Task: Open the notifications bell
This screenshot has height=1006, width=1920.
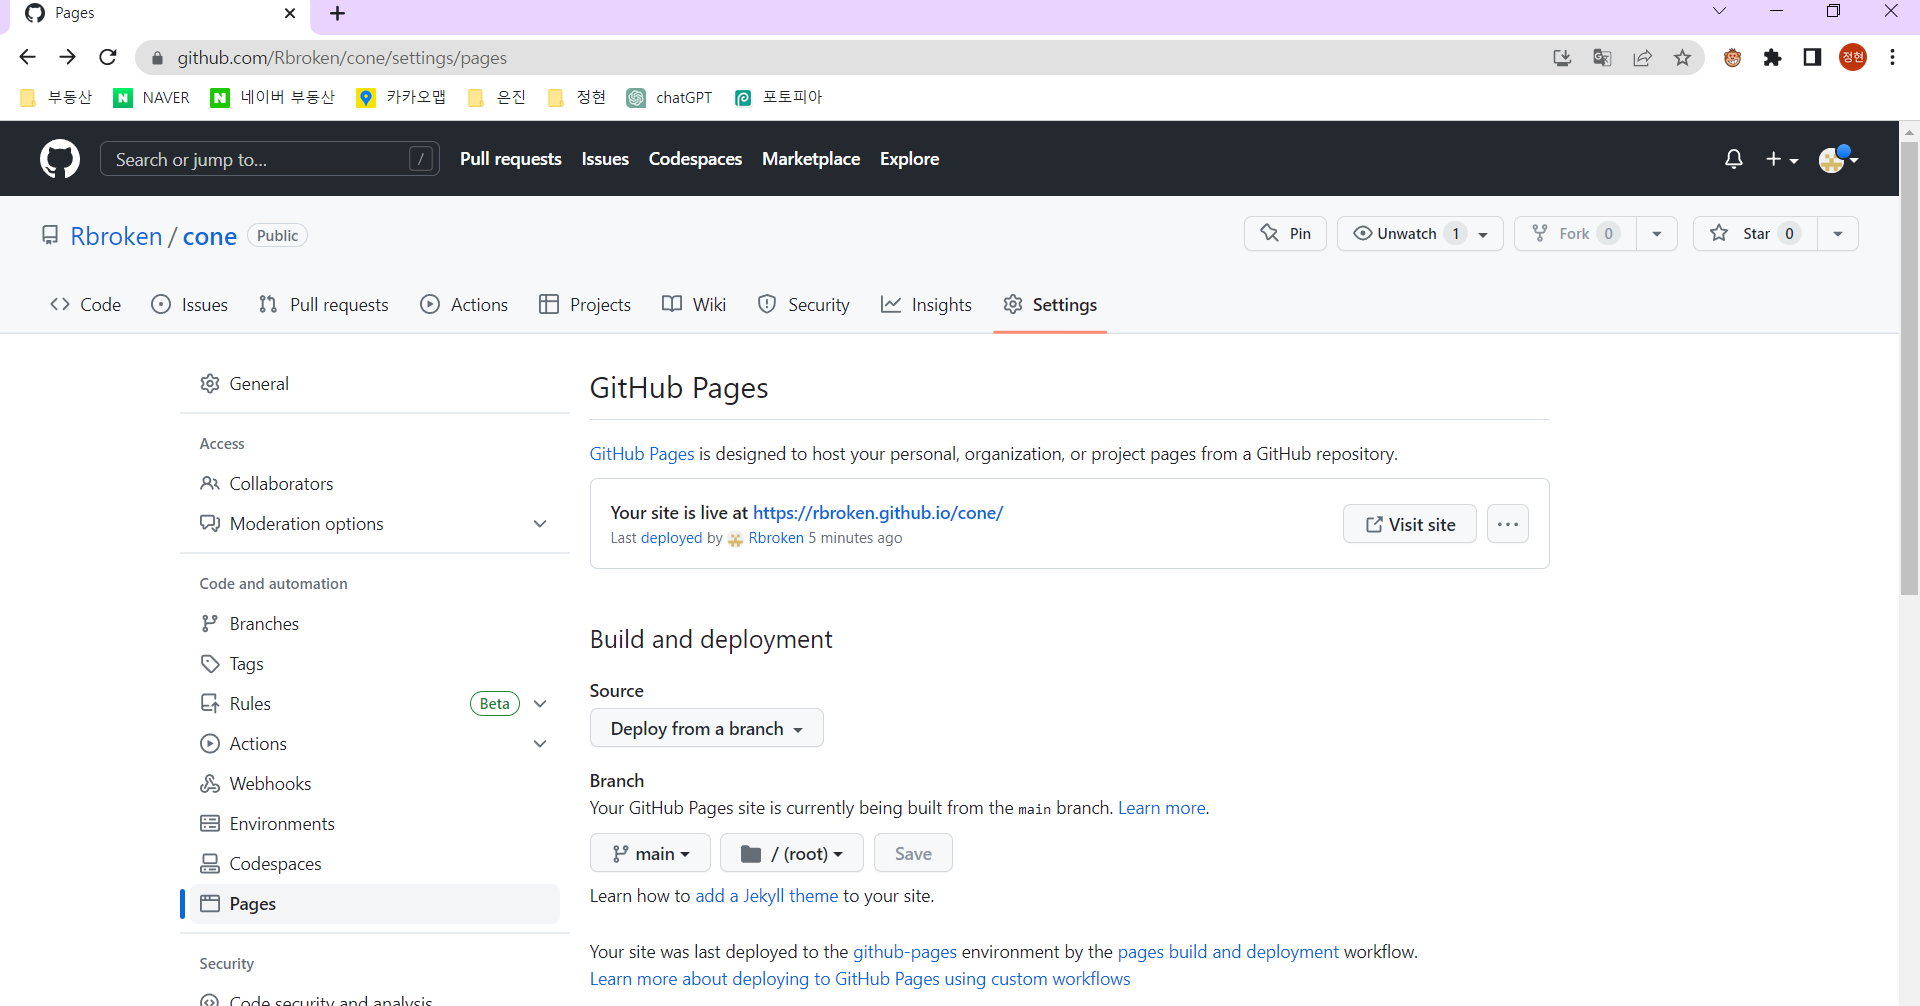Action: [x=1734, y=159]
